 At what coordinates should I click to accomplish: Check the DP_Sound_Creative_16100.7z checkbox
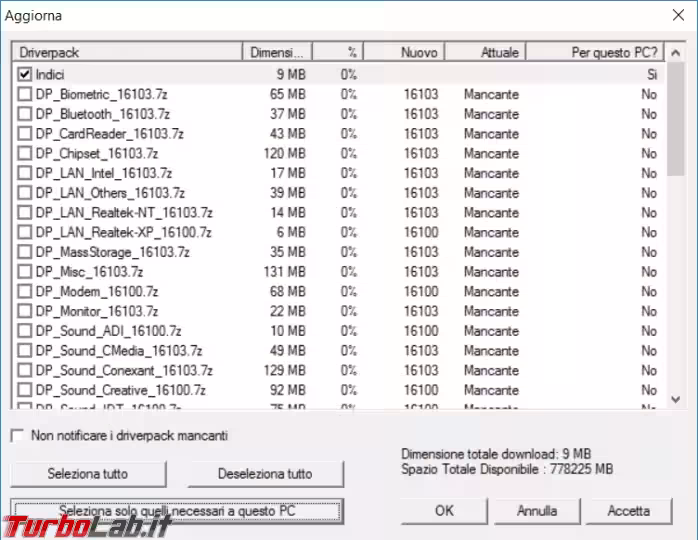[x=25, y=390]
